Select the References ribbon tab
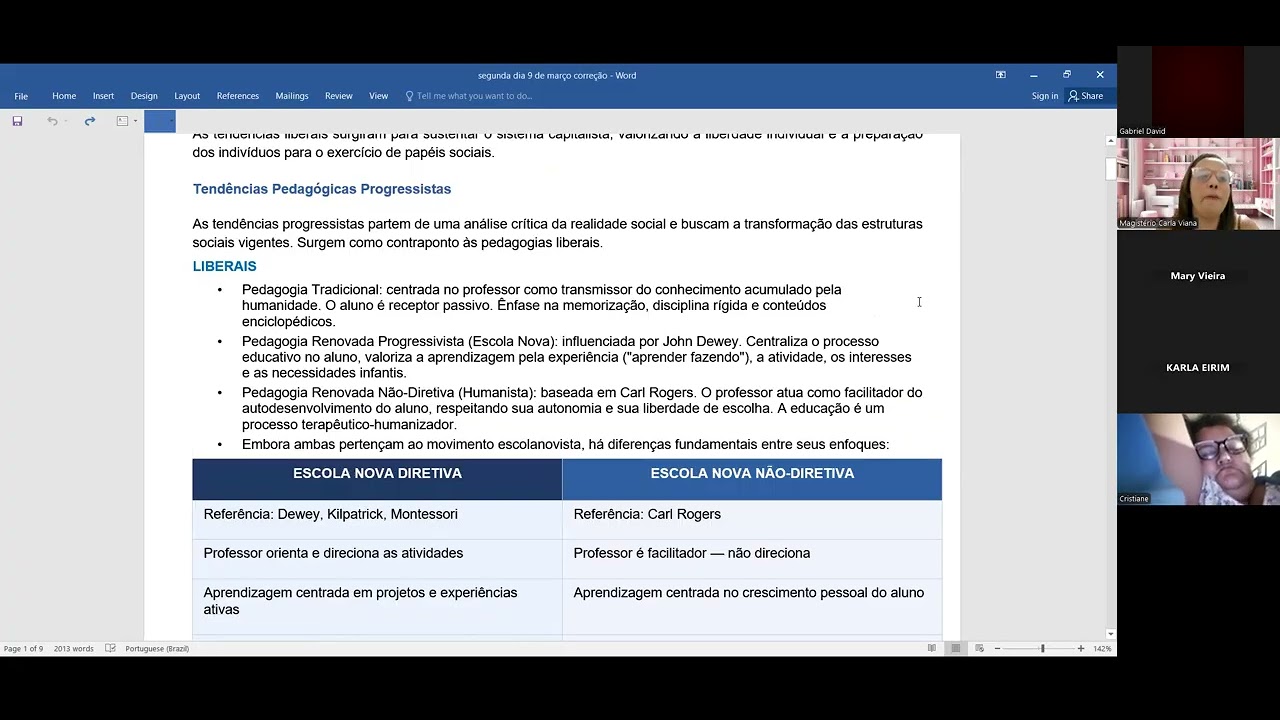 [238, 96]
